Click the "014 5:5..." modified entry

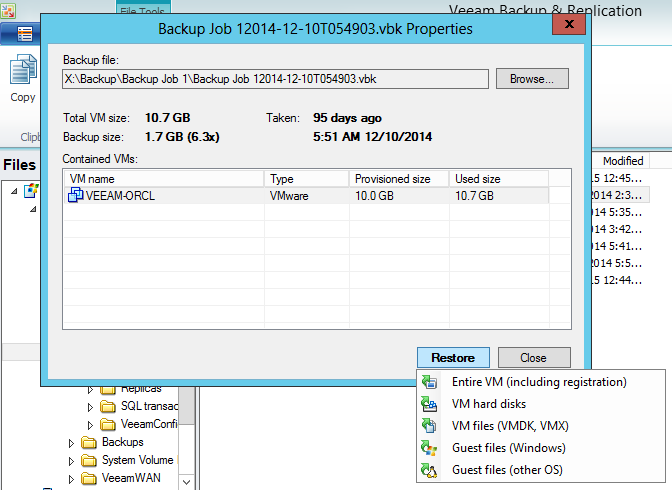618,263
